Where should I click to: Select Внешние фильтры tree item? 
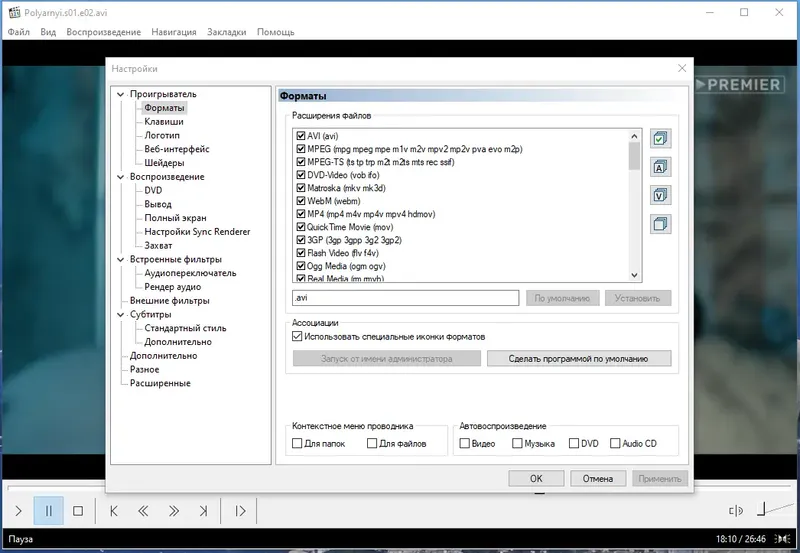click(169, 300)
